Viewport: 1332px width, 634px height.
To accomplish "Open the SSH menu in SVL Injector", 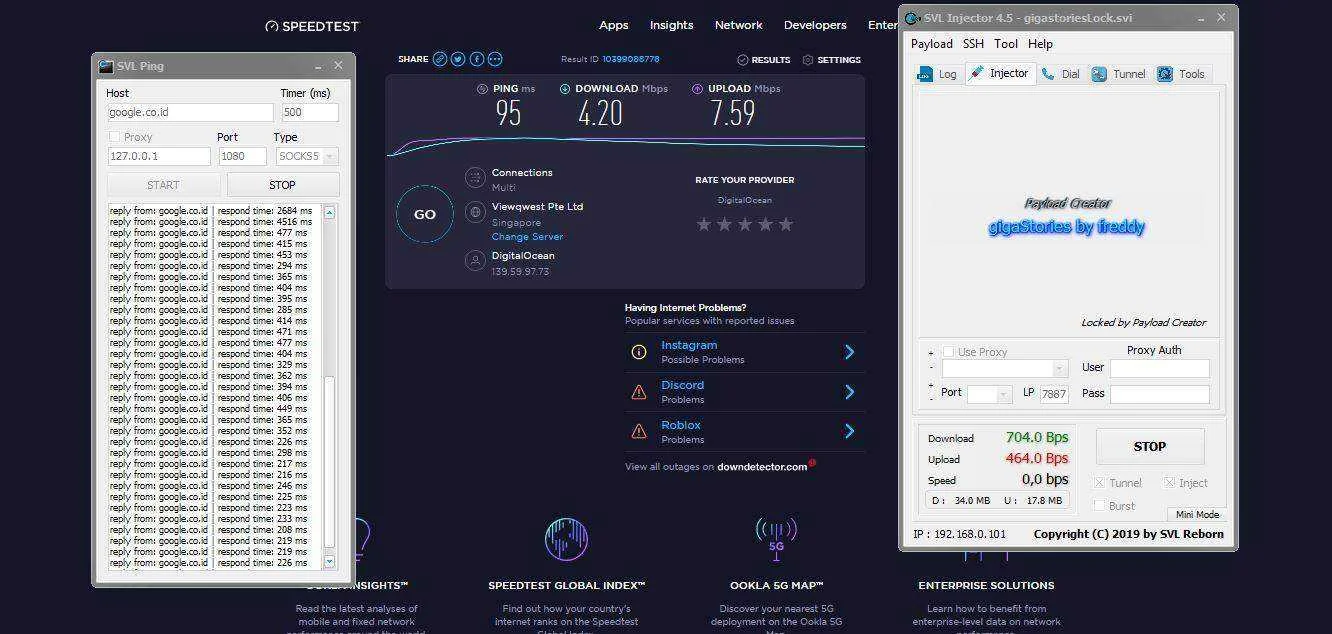I will coord(973,44).
